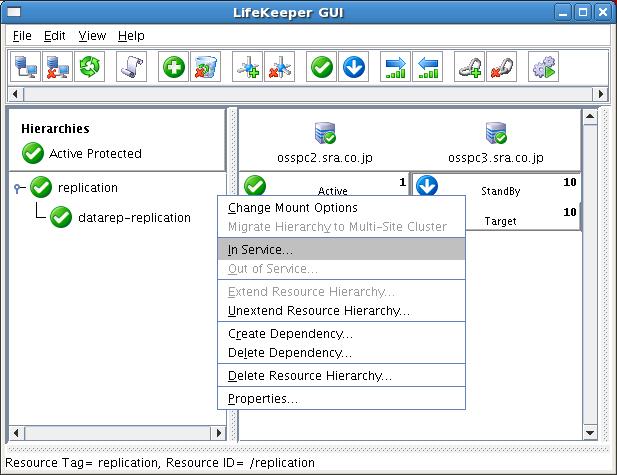Screen dimensions: 617x475
Task: Open the Edit menu
Action: click(54, 36)
